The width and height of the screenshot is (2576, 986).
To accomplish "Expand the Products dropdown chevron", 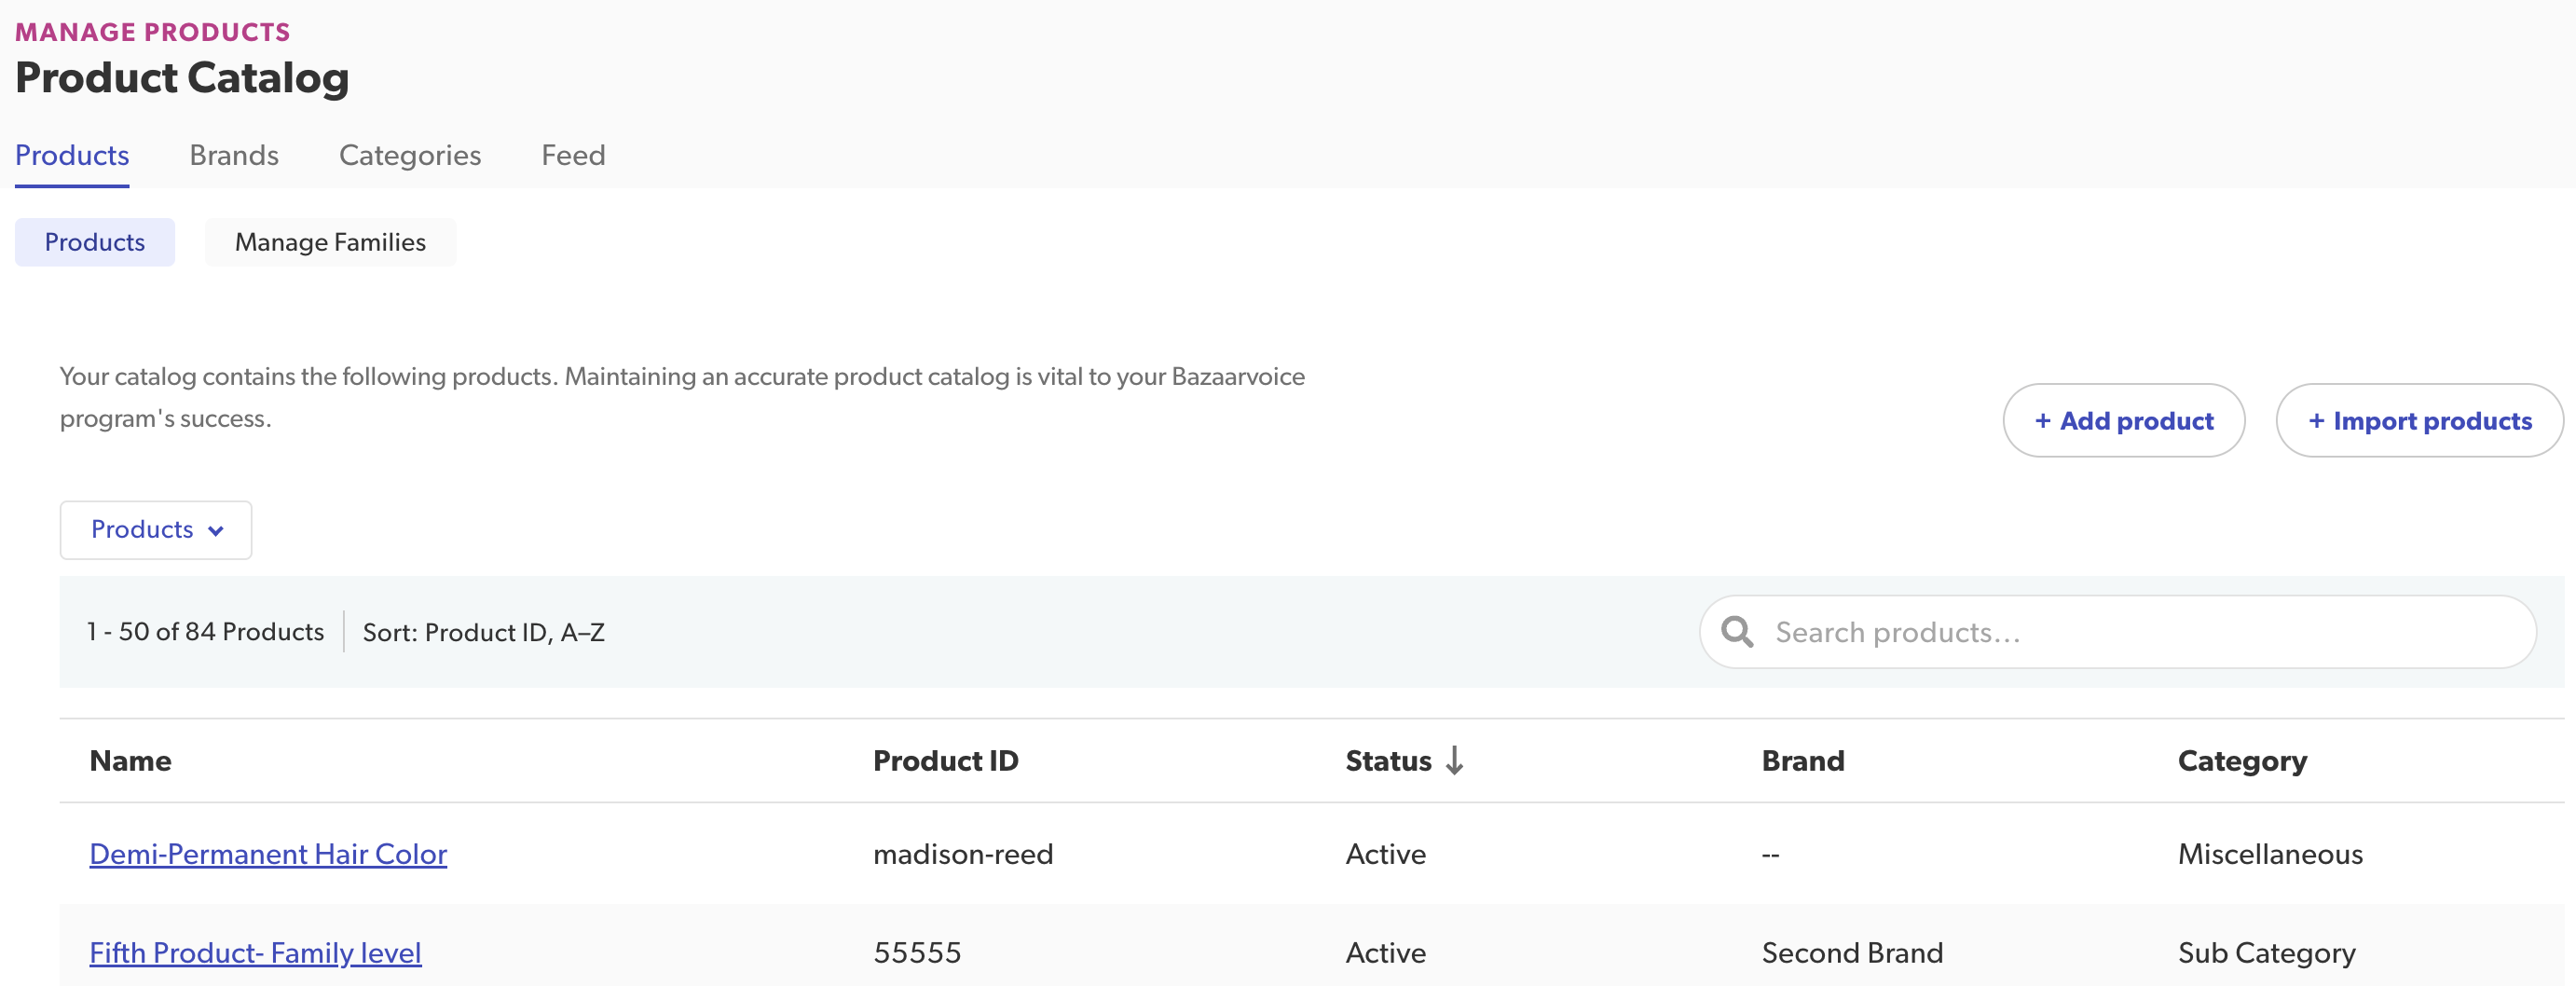I will 216,531.
